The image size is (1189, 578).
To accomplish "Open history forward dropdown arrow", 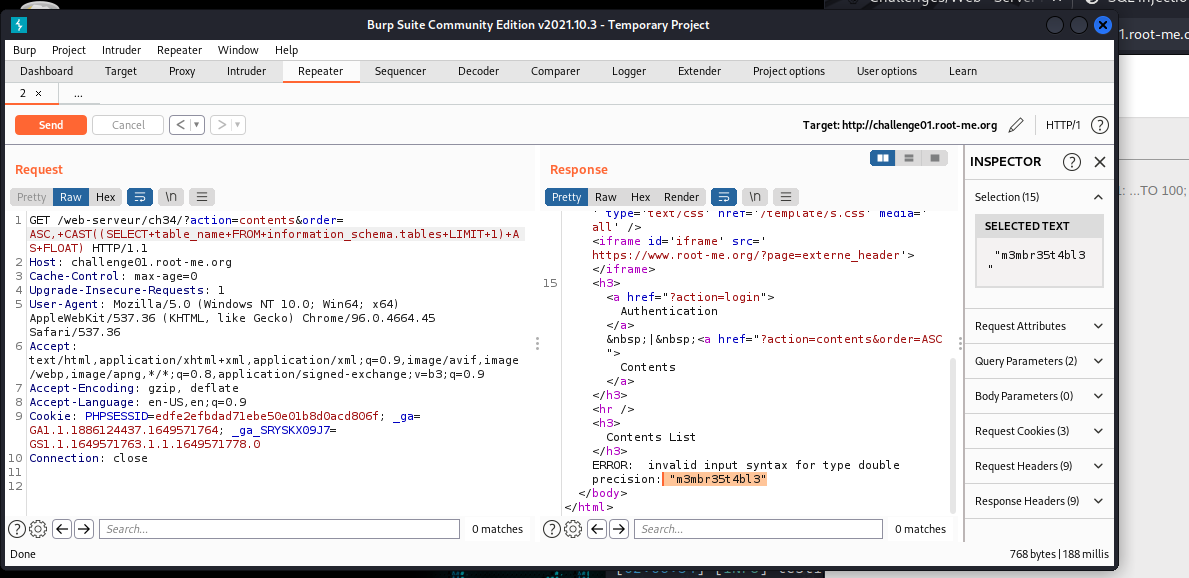I will click(x=238, y=125).
